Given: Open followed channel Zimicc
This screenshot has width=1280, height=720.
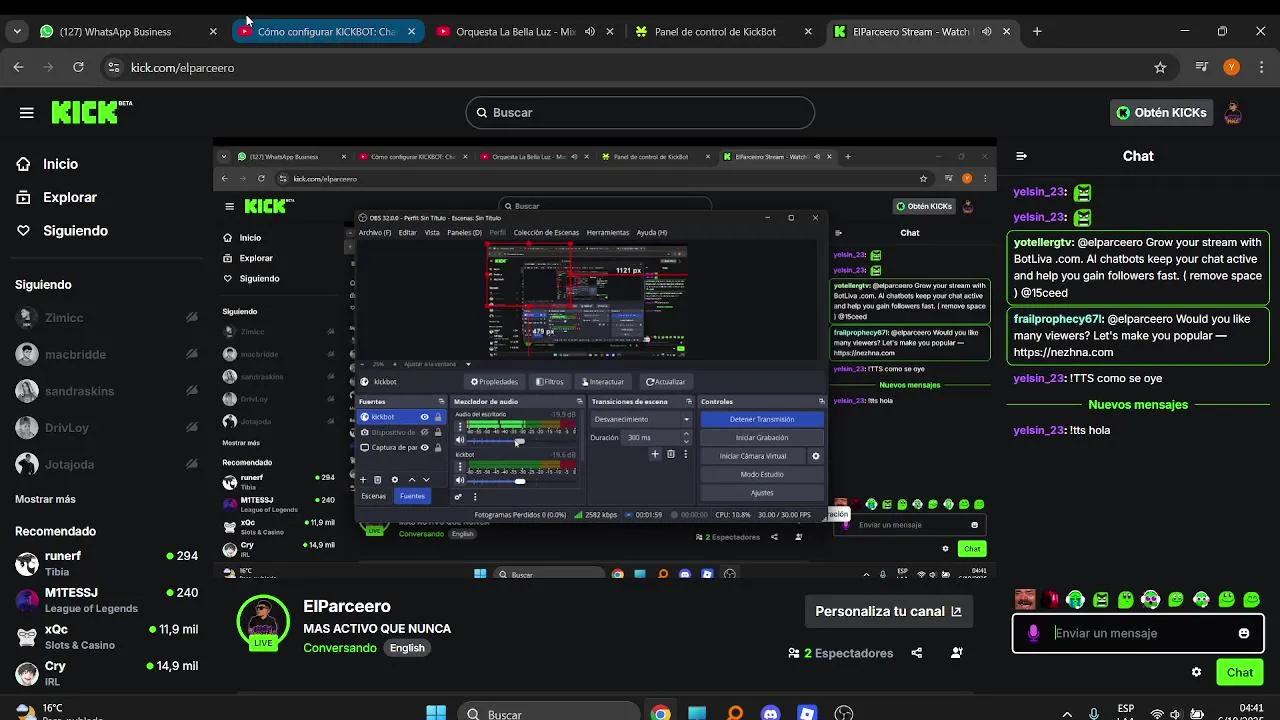Looking at the screenshot, I should point(105,318).
